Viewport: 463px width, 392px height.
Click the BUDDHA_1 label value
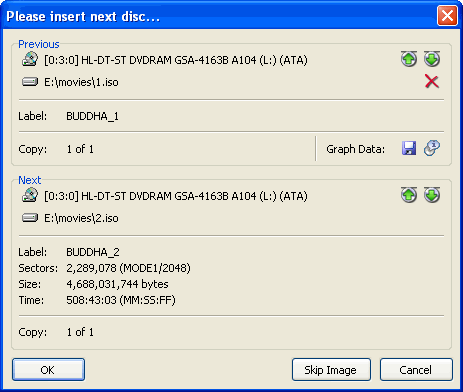(92, 116)
